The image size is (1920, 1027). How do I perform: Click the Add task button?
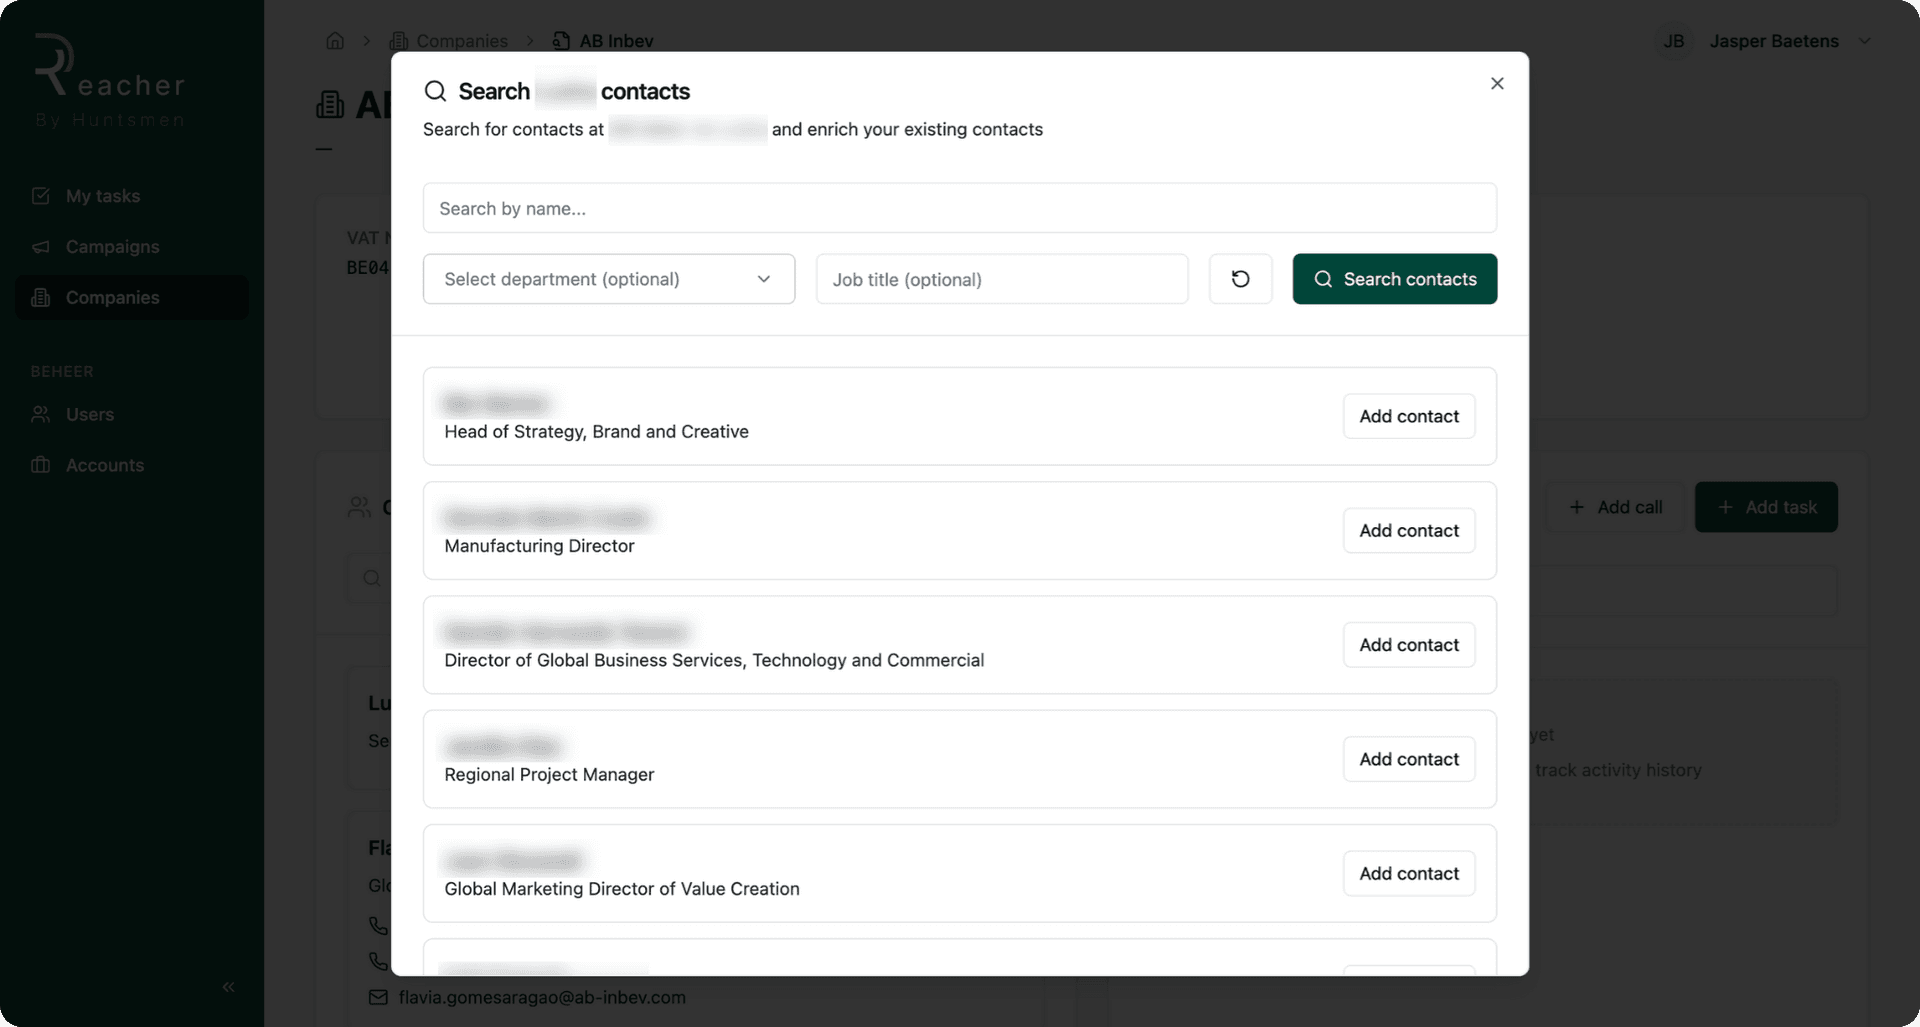tap(1766, 507)
